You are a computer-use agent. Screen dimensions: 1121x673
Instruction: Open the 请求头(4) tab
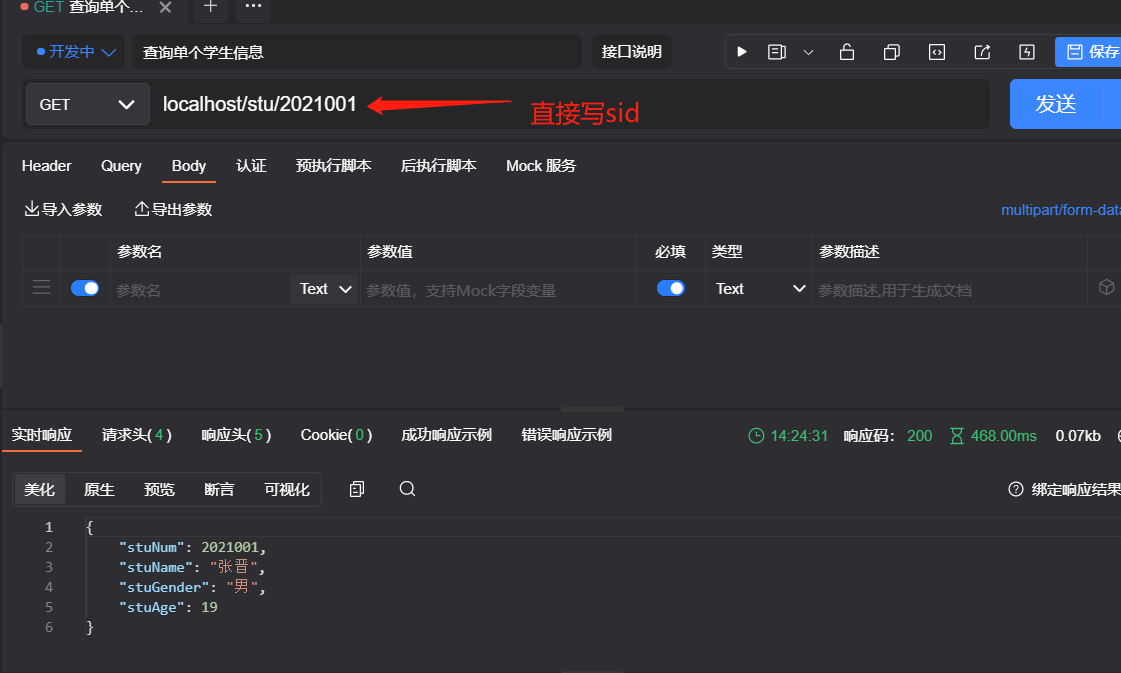pos(137,435)
